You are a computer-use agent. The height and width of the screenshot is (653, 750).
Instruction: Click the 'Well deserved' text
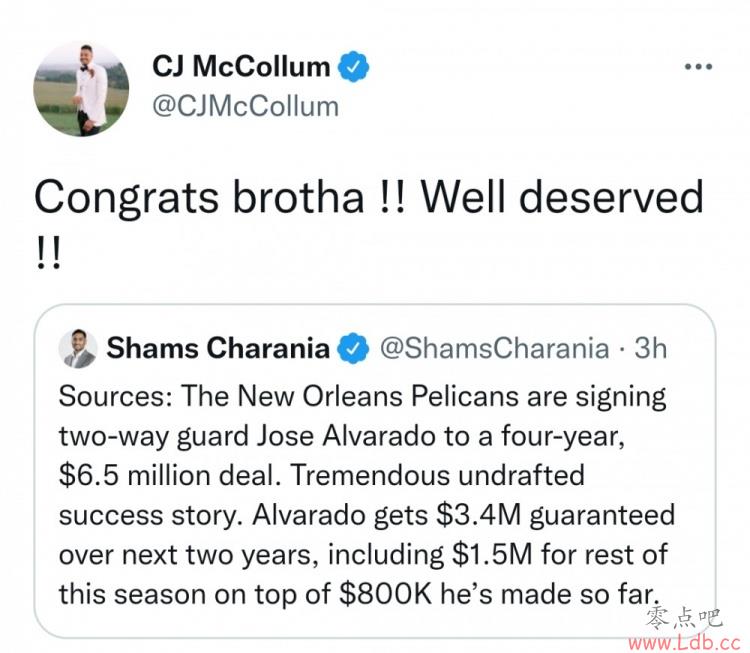[562, 197]
